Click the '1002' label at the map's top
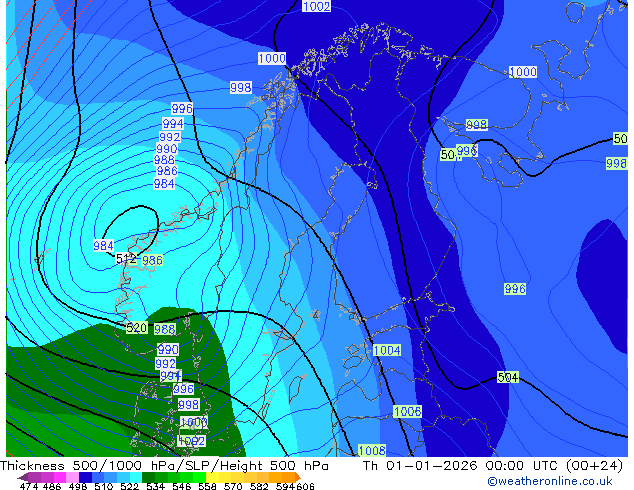The image size is (634, 490). tap(316, 6)
